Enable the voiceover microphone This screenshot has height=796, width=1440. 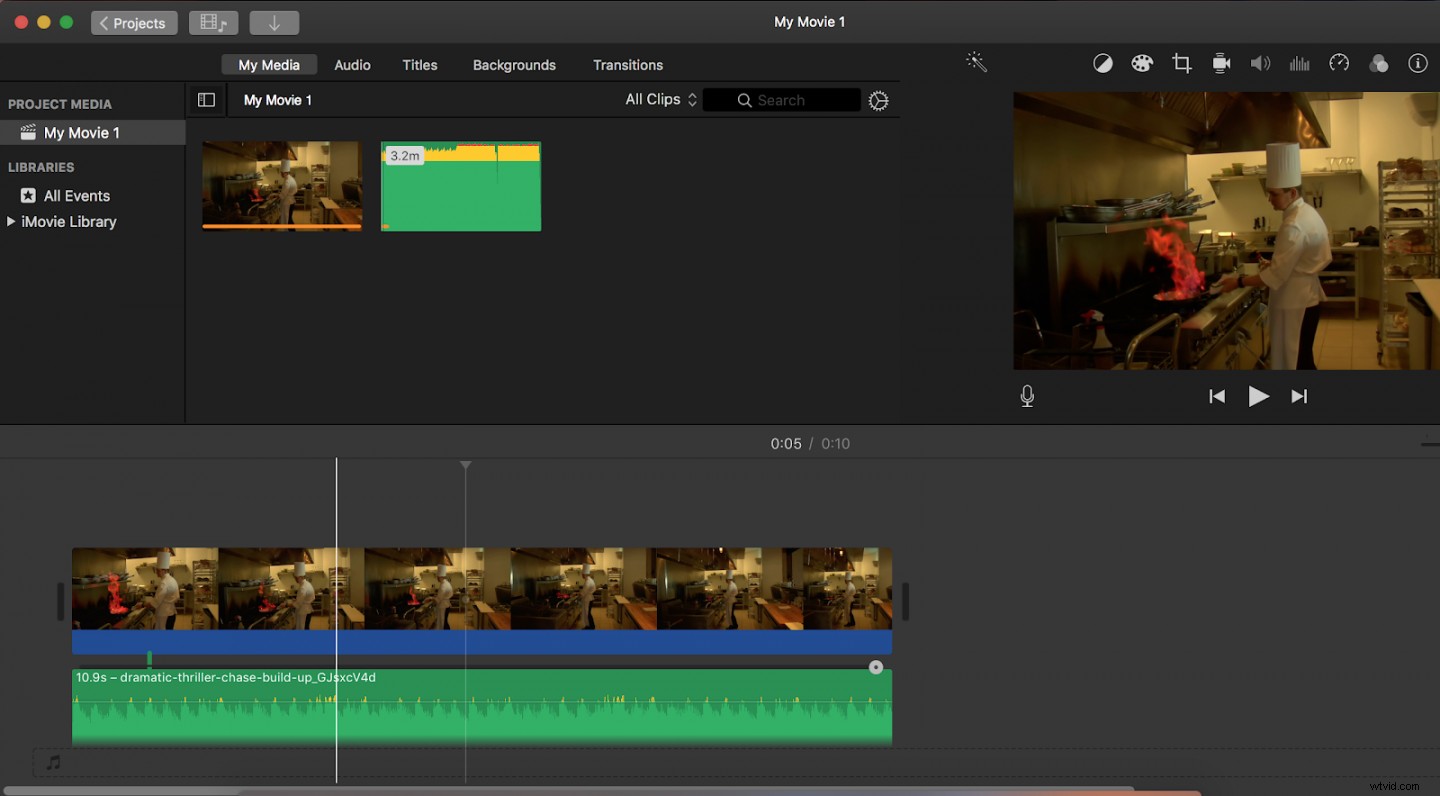pos(1027,395)
